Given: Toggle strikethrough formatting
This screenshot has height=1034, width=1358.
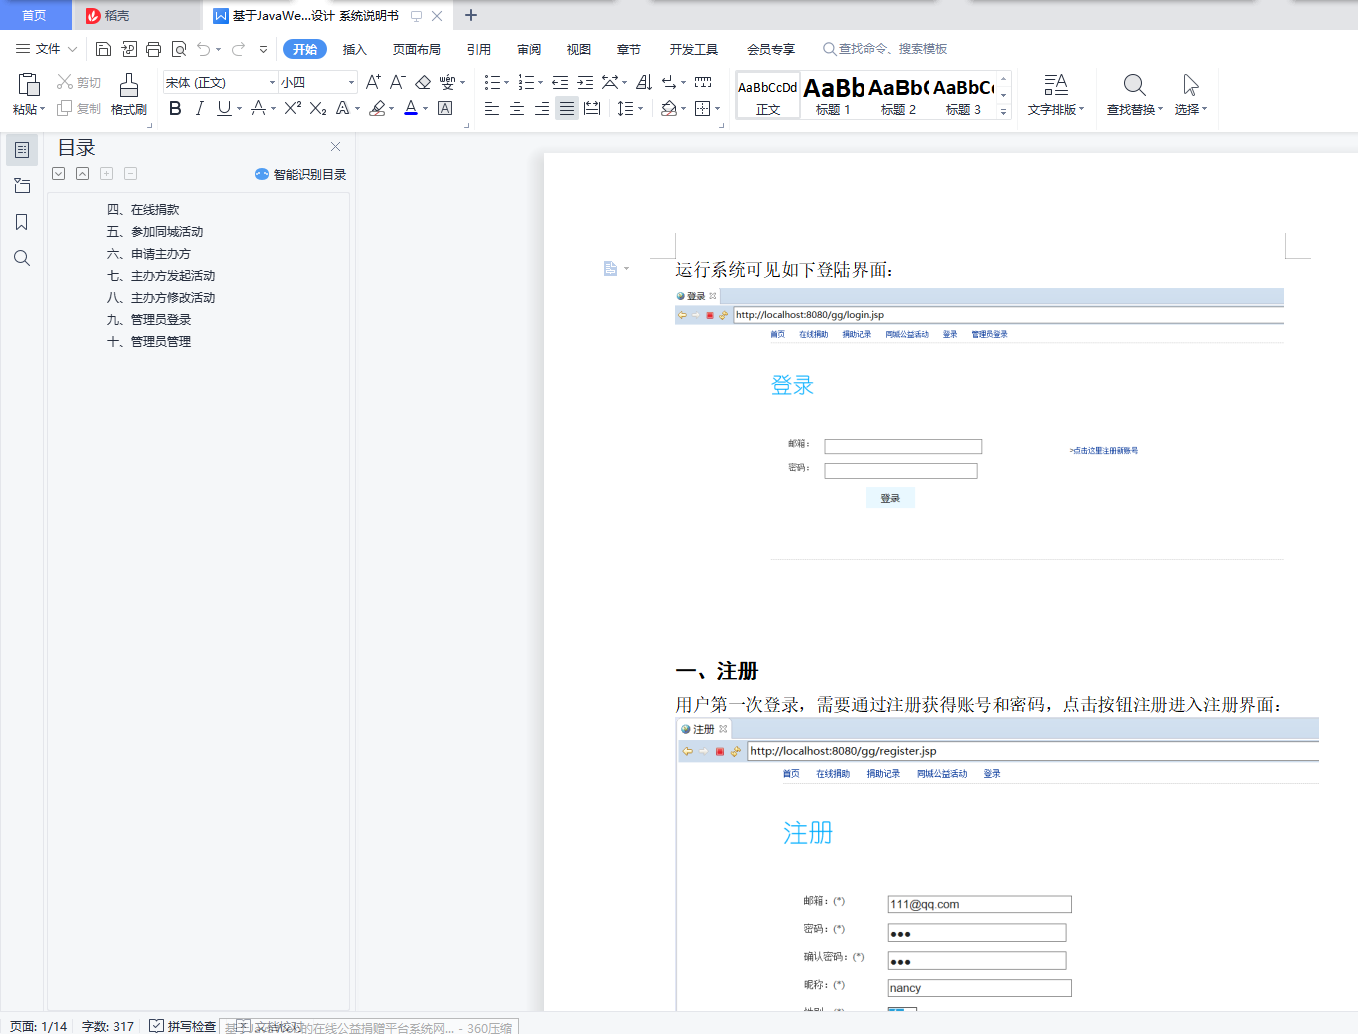Looking at the screenshot, I should click(258, 108).
